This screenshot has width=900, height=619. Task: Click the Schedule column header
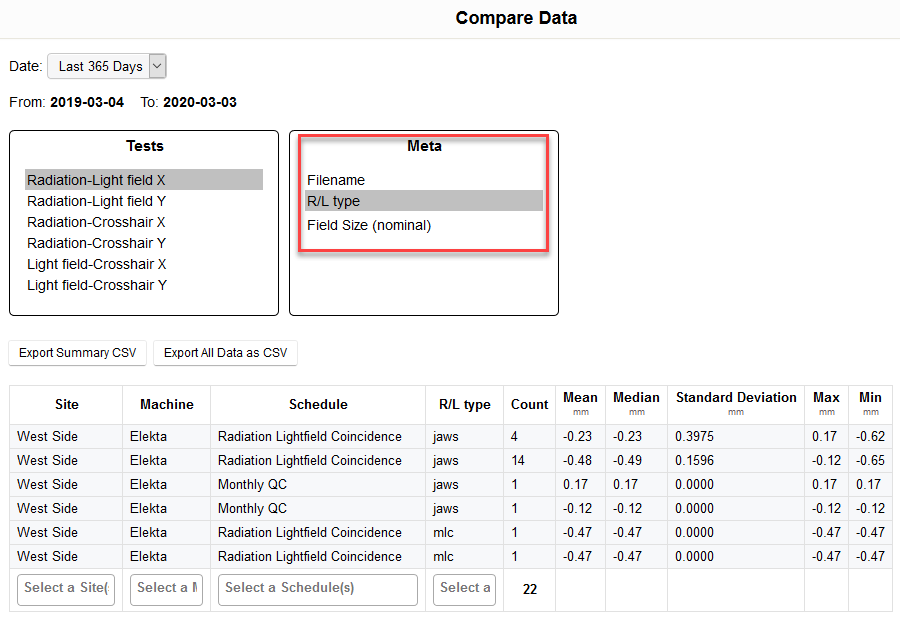click(318, 404)
